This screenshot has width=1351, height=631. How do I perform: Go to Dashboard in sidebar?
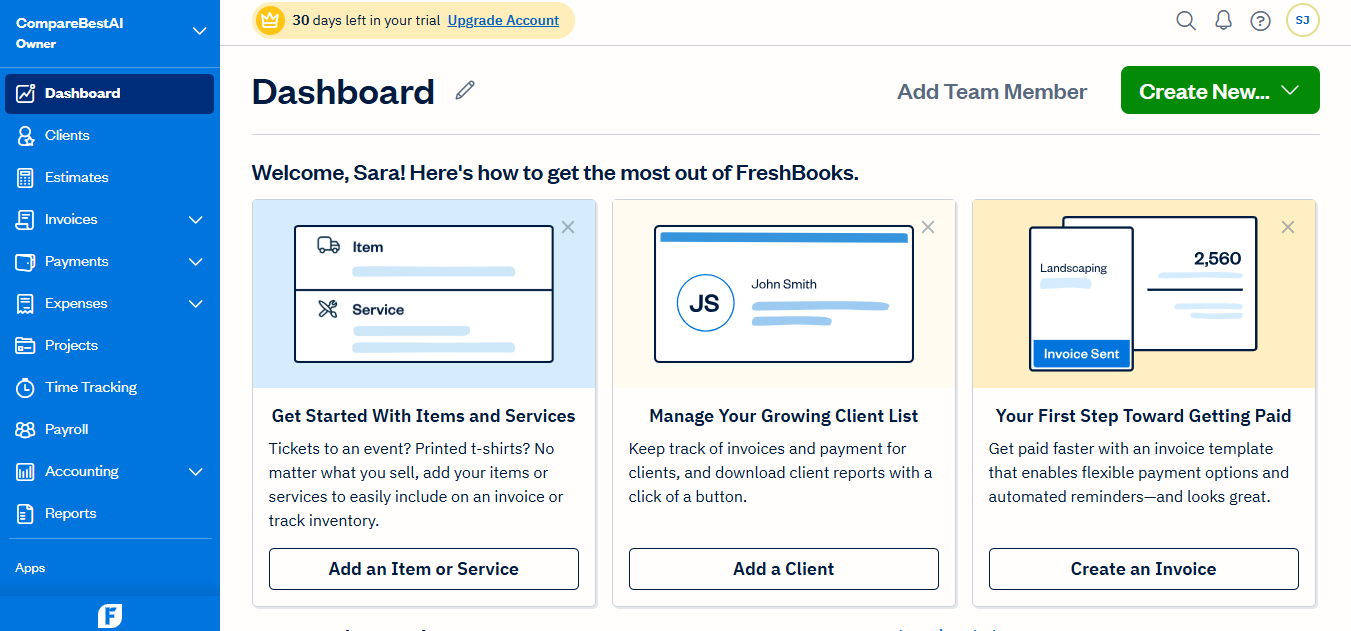click(x=110, y=94)
